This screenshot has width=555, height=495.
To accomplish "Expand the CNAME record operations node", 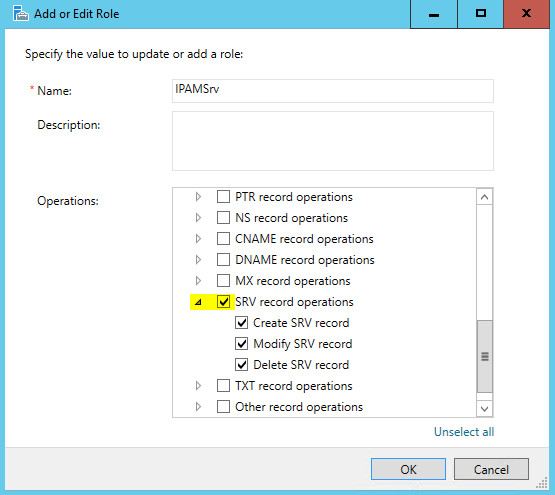I will (198, 239).
